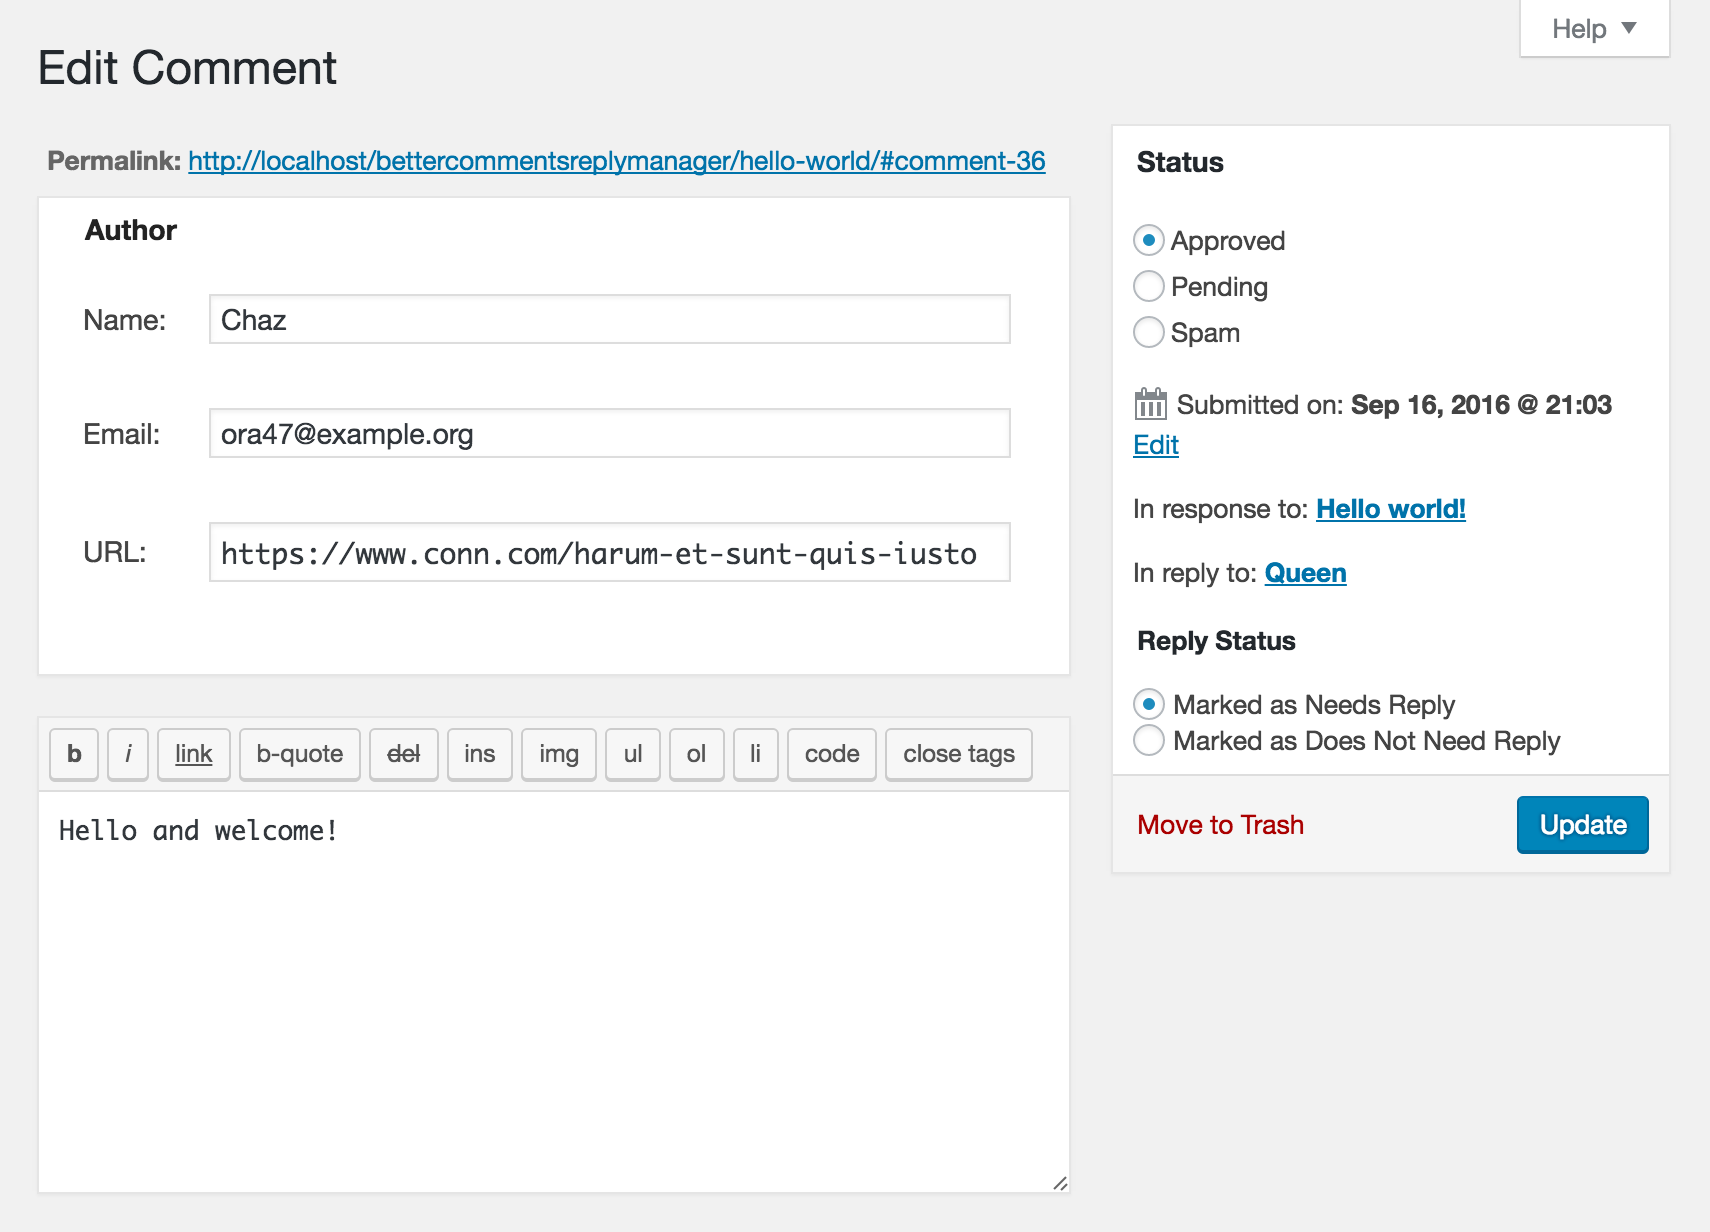Click the blue Update button
1710x1232 pixels.
pyautogui.click(x=1583, y=825)
